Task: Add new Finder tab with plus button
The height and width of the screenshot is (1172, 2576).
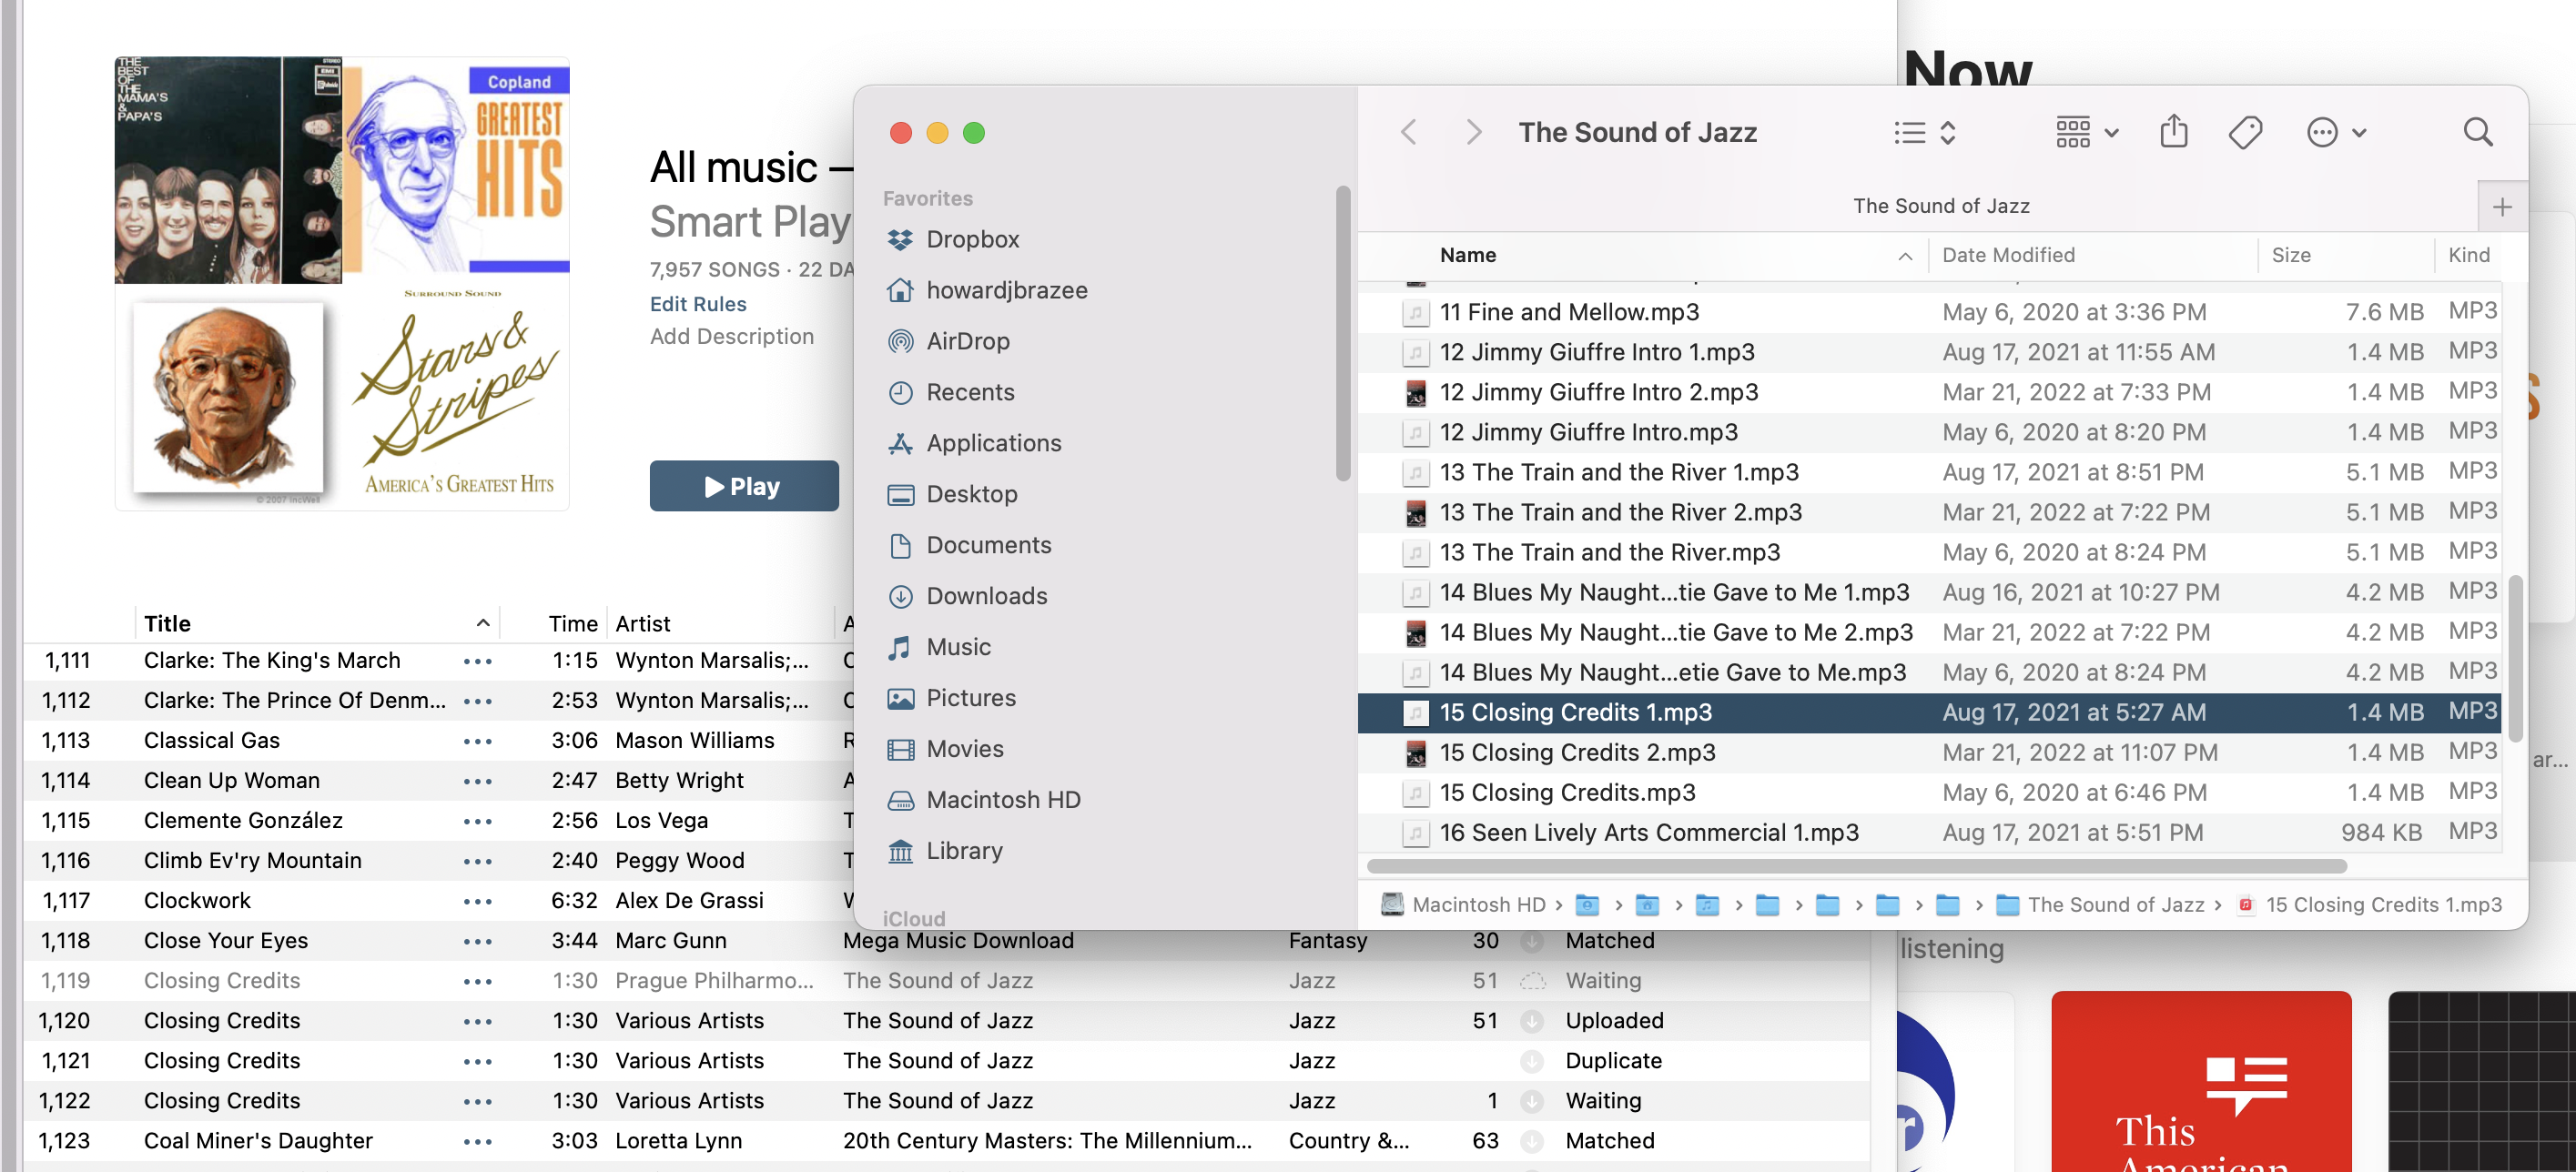Action: [2502, 207]
